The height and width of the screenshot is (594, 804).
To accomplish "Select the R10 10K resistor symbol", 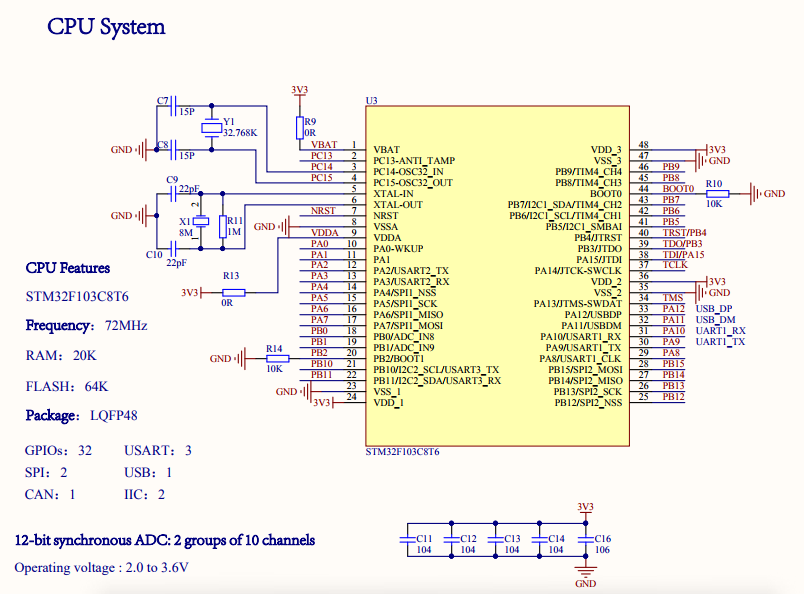I will 717,193.
